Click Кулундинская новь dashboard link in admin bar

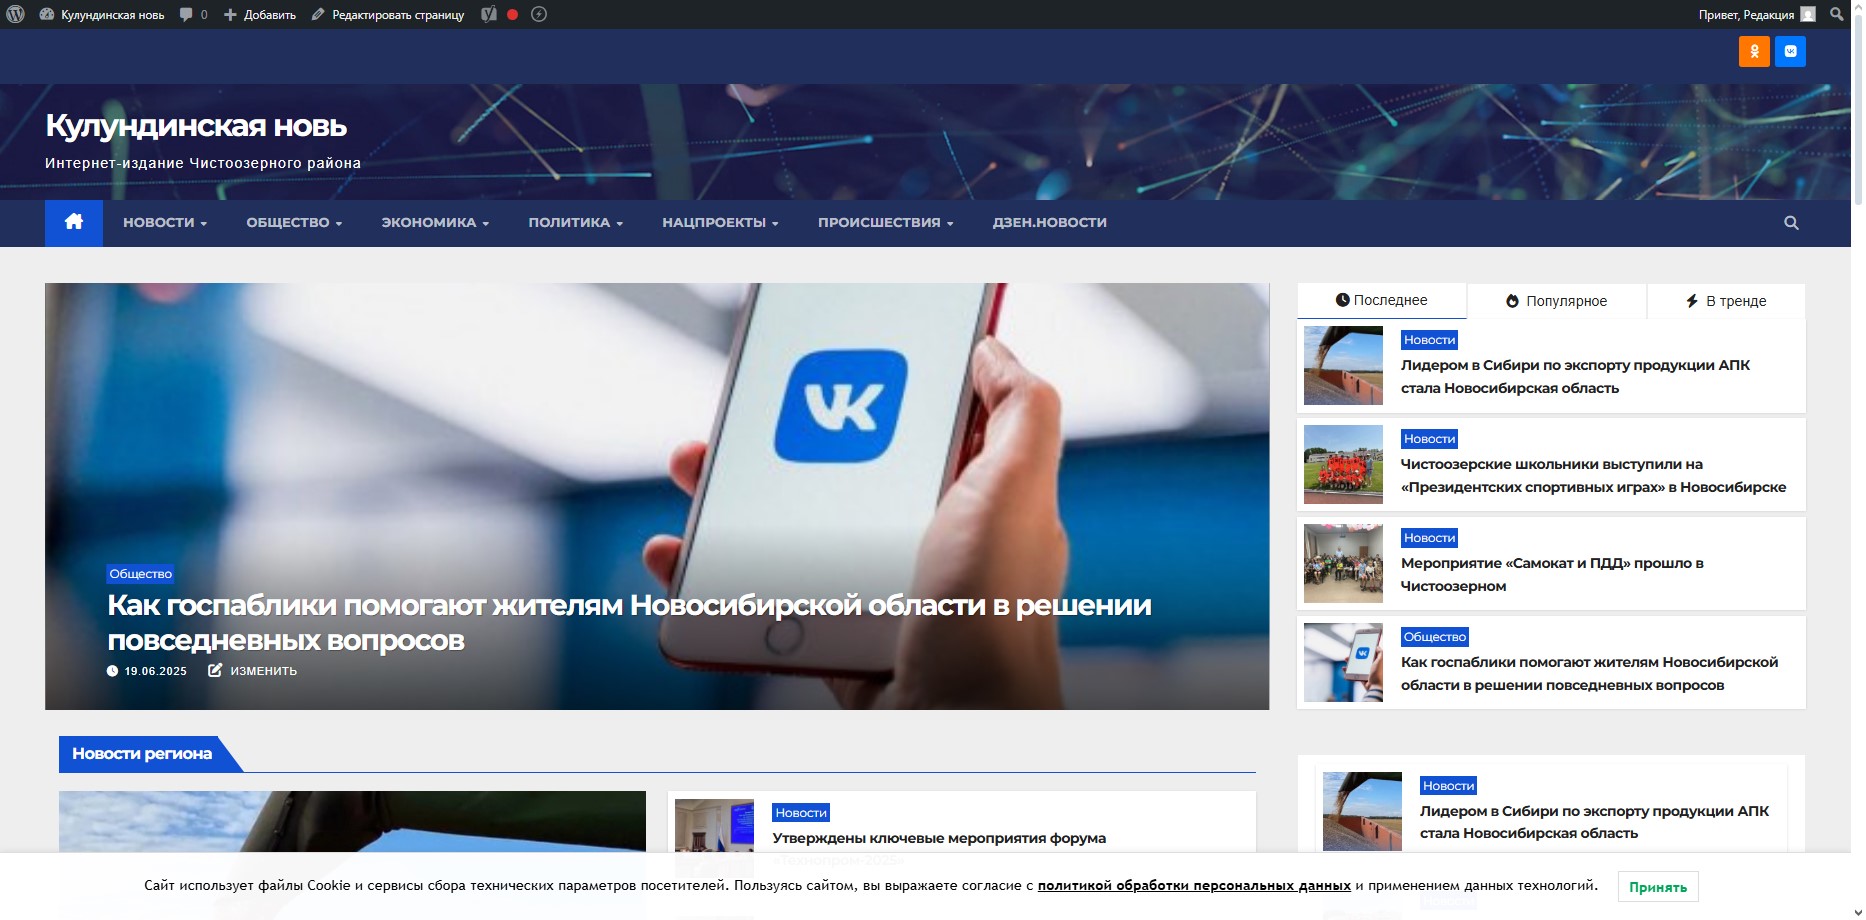tap(102, 14)
